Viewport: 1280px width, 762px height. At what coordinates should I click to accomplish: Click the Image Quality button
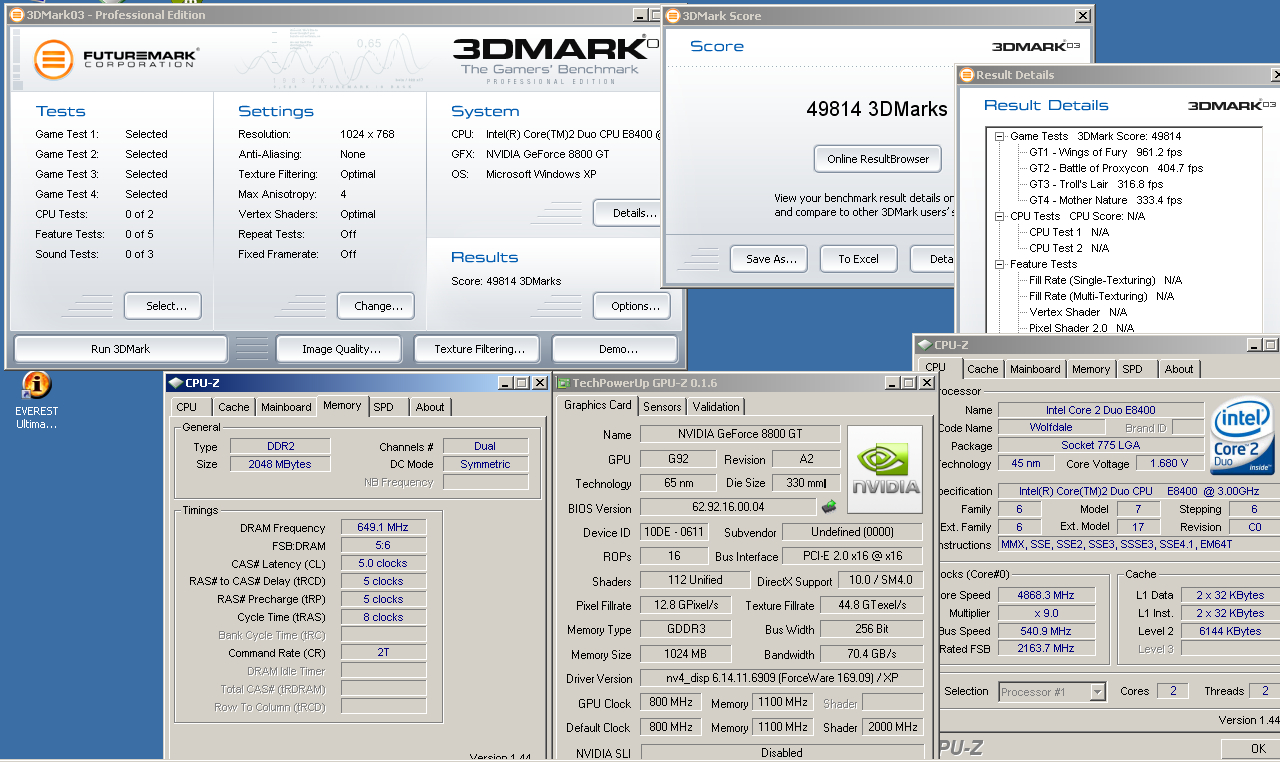tap(337, 349)
